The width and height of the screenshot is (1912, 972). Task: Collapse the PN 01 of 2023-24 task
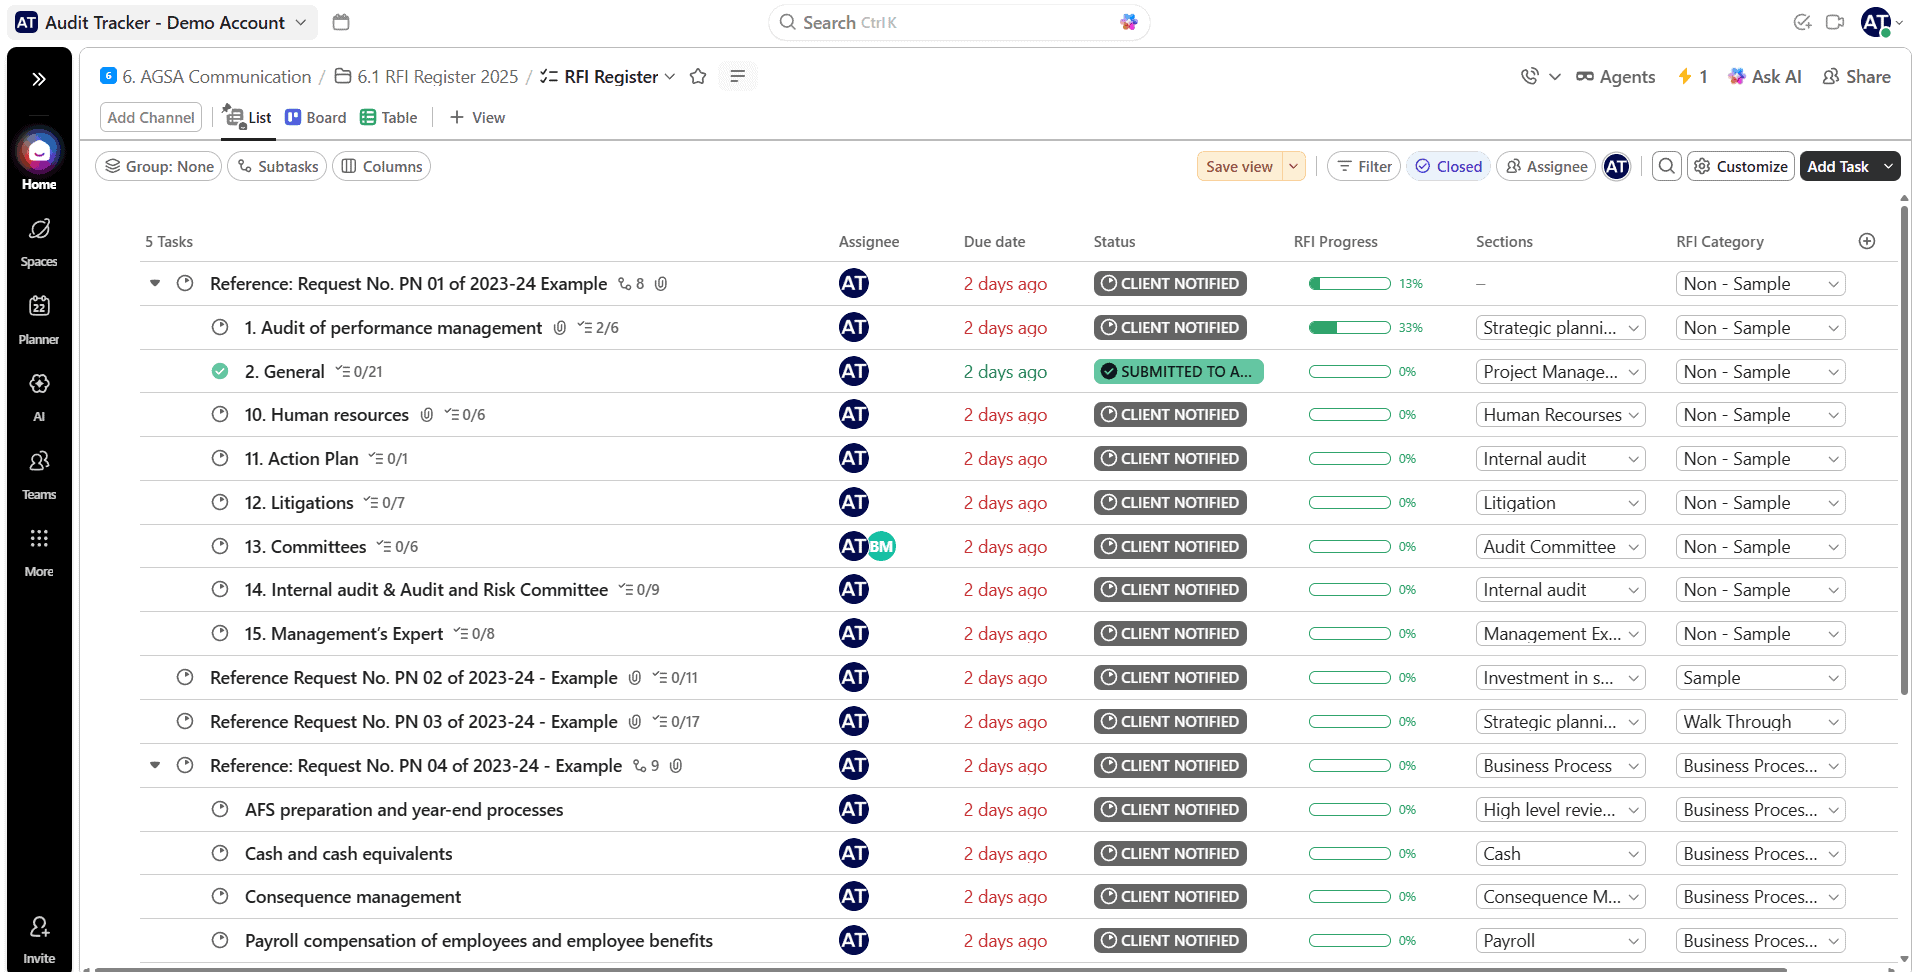point(155,284)
